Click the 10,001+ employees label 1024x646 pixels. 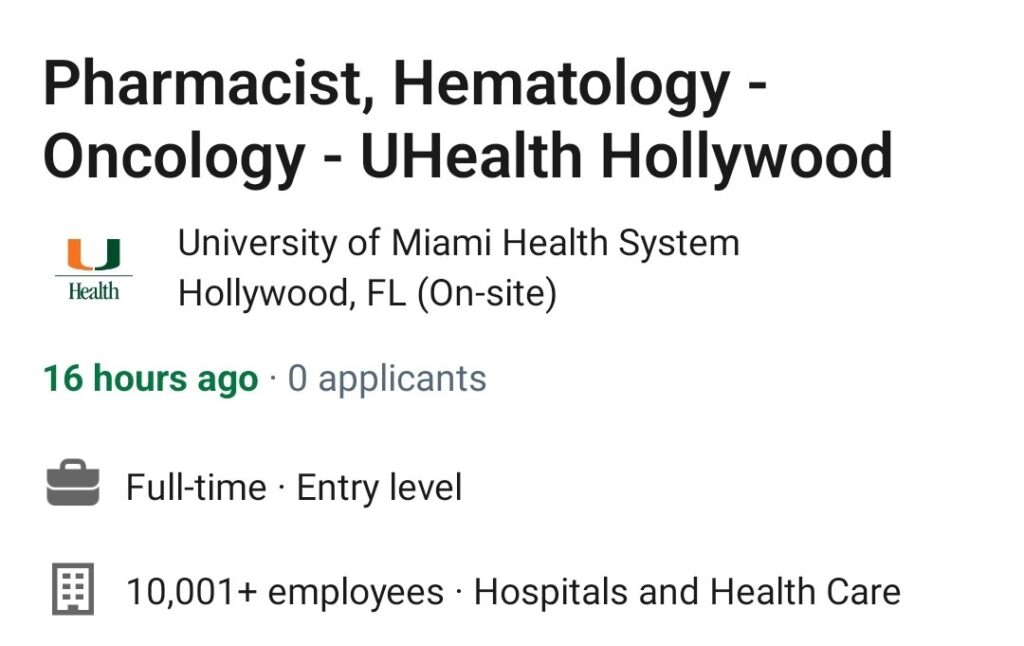pos(285,593)
